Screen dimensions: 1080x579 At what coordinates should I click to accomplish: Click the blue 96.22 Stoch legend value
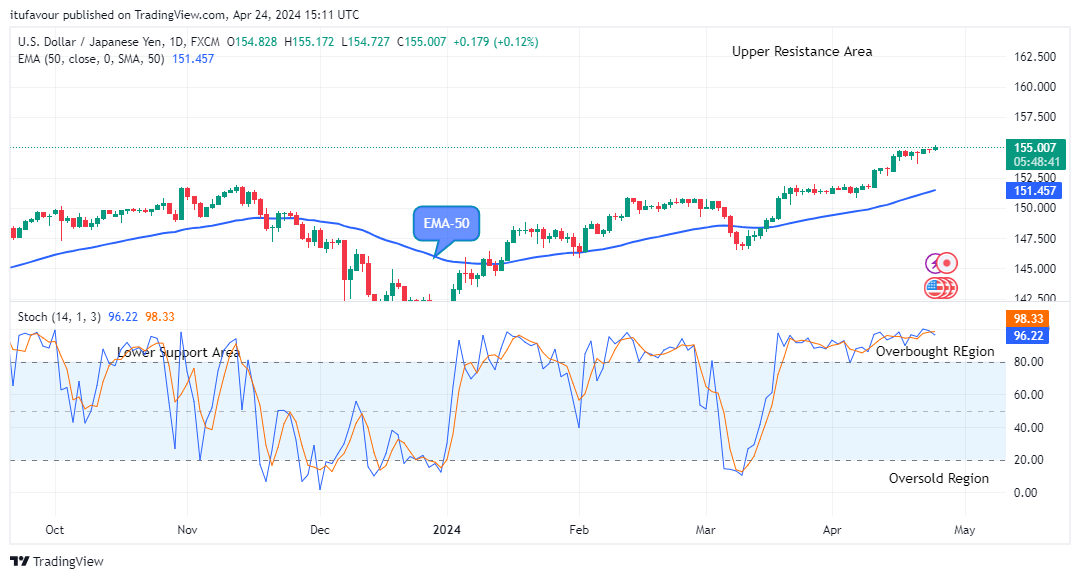pyautogui.click(x=123, y=317)
